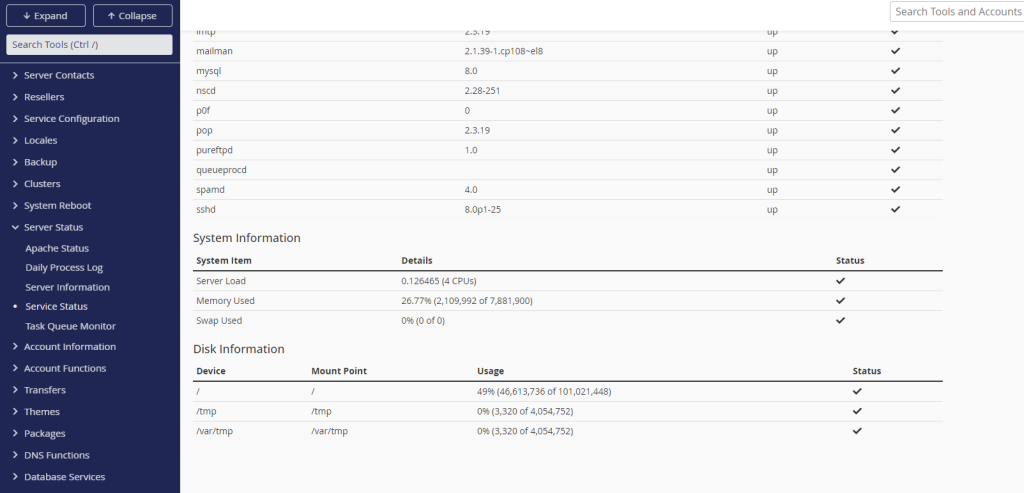The image size is (1024, 493).
Task: Click the Memory Used status checkmark
Action: [840, 301]
